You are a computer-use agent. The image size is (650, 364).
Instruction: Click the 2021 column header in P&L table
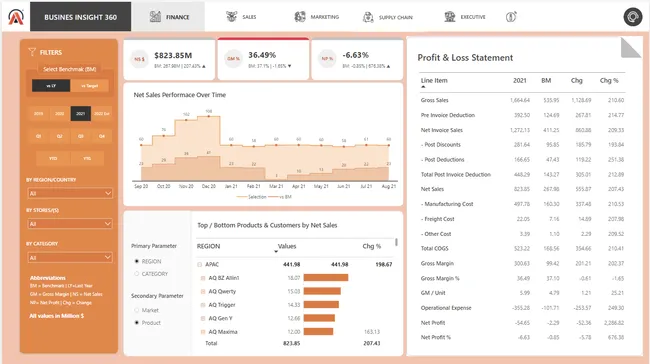520,80
